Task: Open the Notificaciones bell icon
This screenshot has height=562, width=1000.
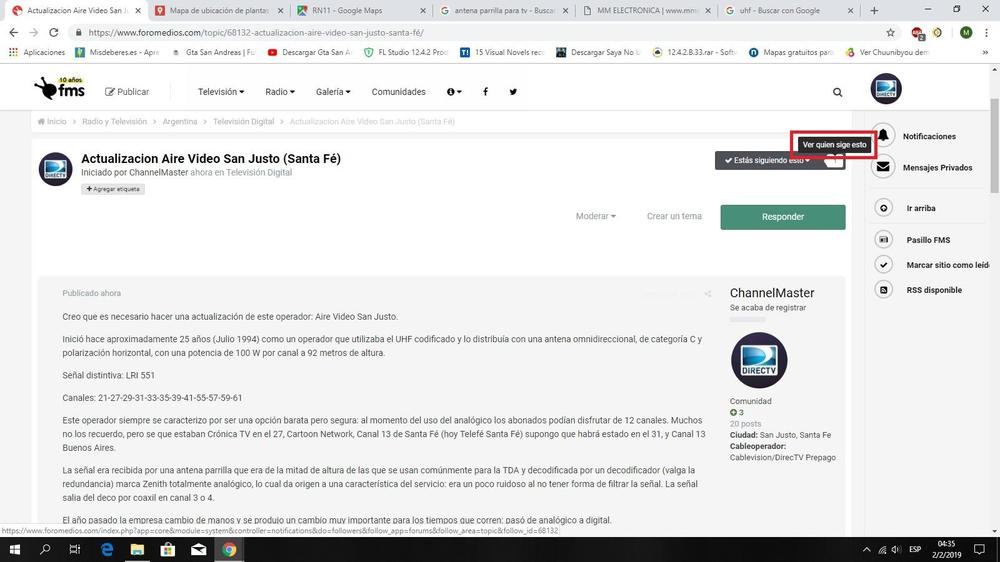Action: (x=883, y=136)
